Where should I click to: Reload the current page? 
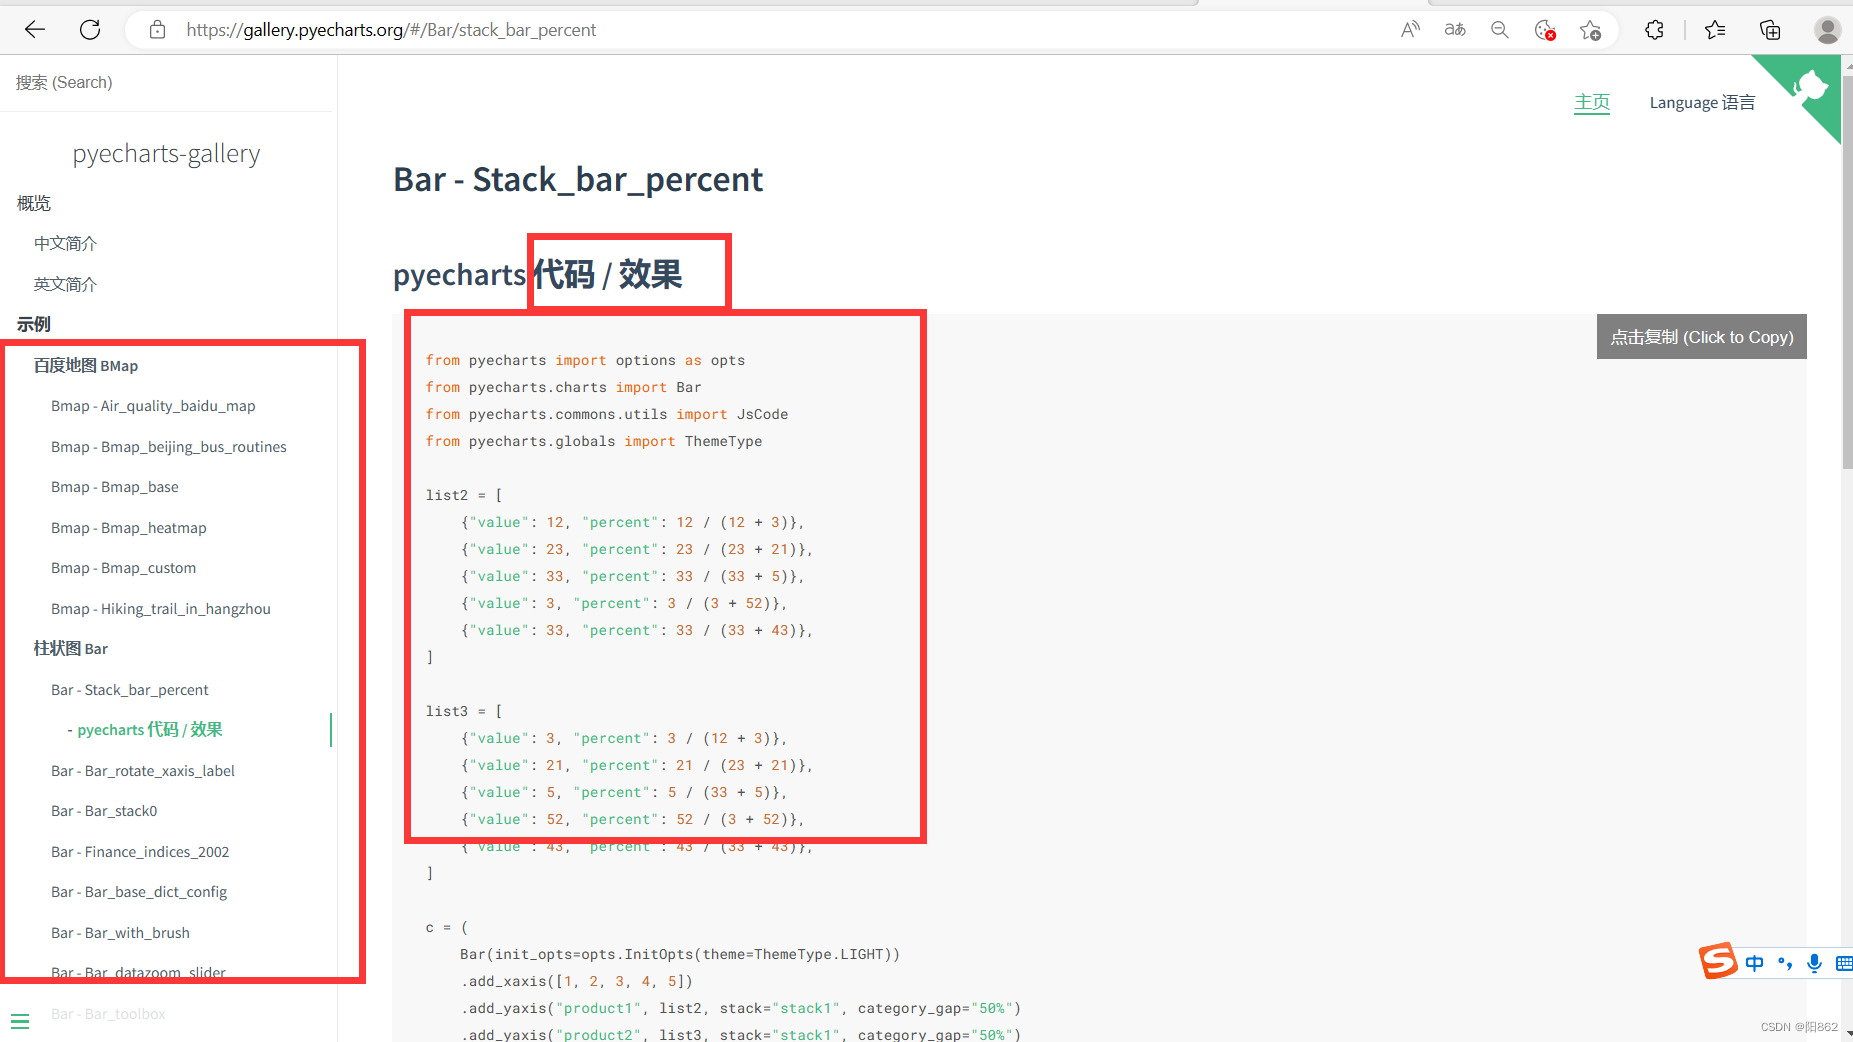point(90,30)
